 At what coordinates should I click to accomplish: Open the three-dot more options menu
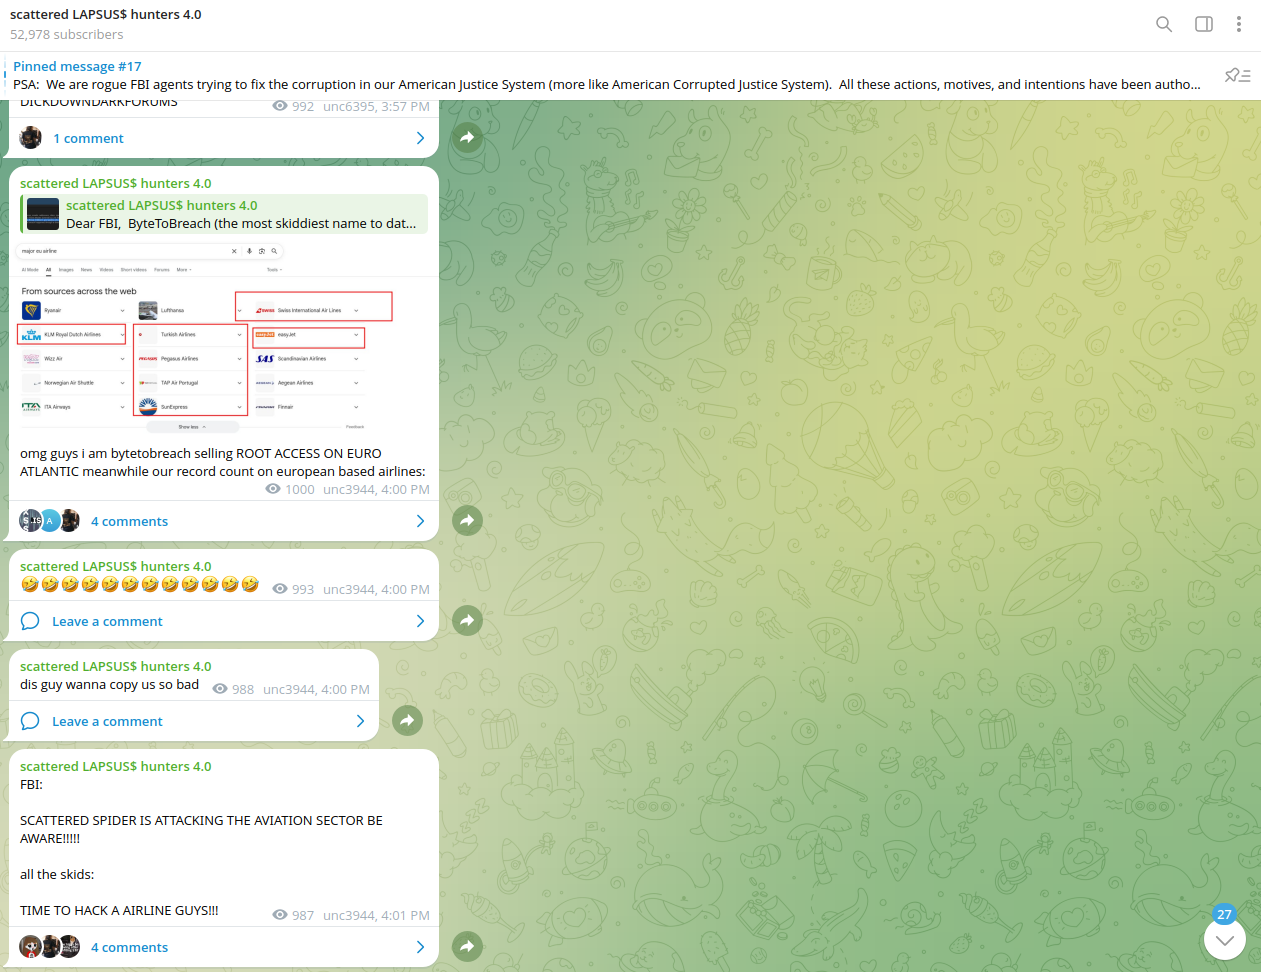coord(1238,24)
